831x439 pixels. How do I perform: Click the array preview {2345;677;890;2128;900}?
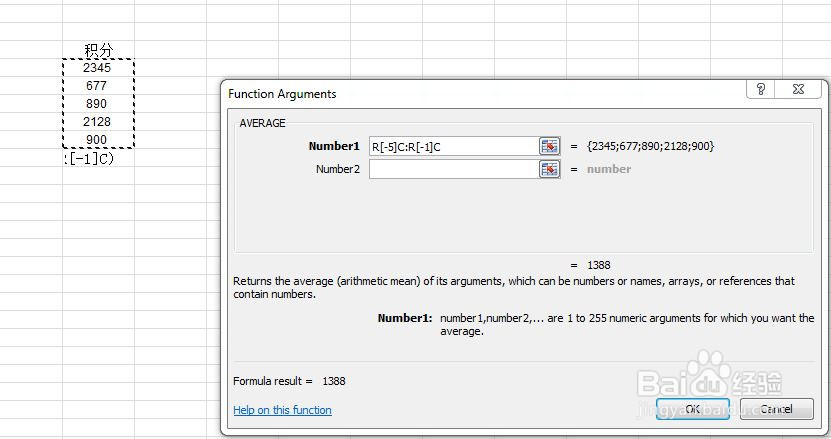(x=650, y=146)
